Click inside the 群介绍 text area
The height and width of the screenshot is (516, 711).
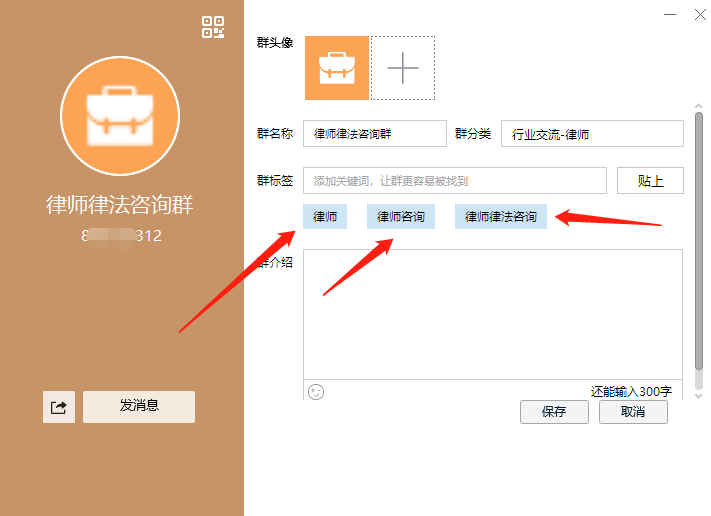pos(493,314)
